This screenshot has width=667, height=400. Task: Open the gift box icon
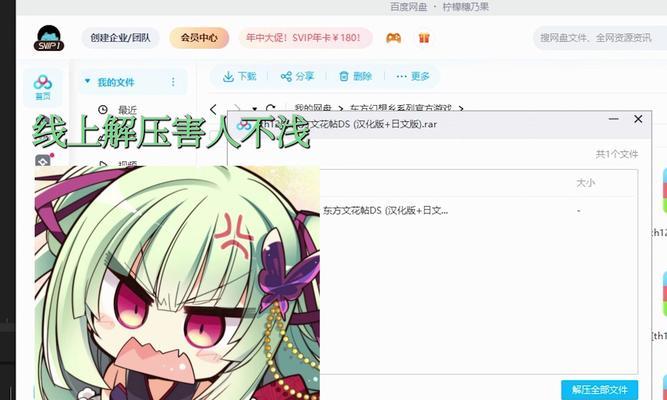(x=424, y=38)
